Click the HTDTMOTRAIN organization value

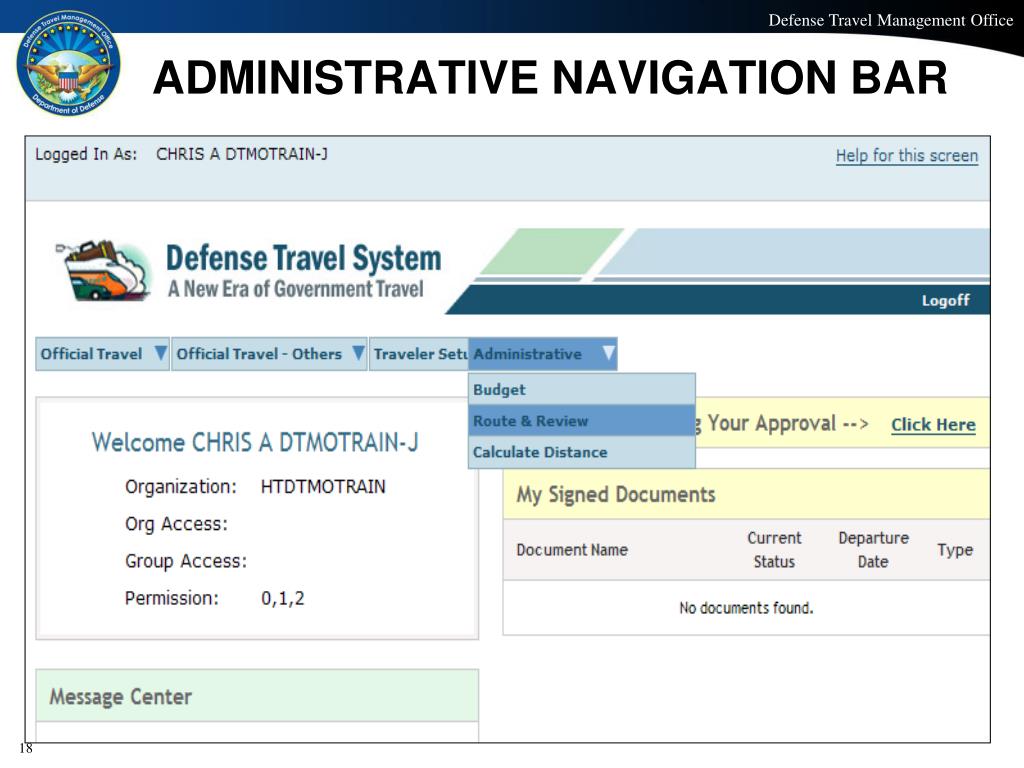pos(323,487)
